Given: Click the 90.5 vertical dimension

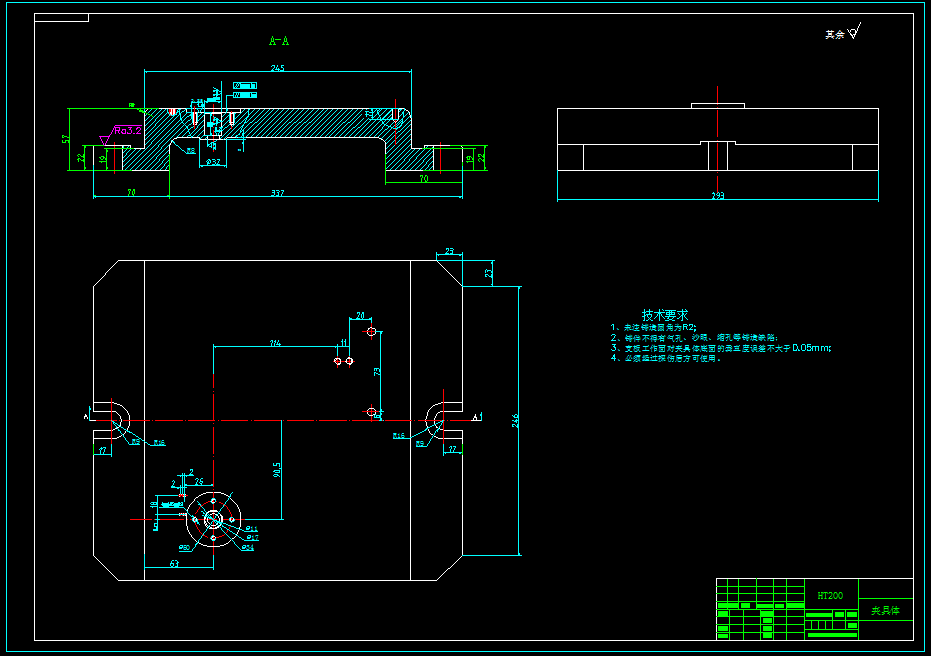Looking at the screenshot, I should click(x=277, y=470).
